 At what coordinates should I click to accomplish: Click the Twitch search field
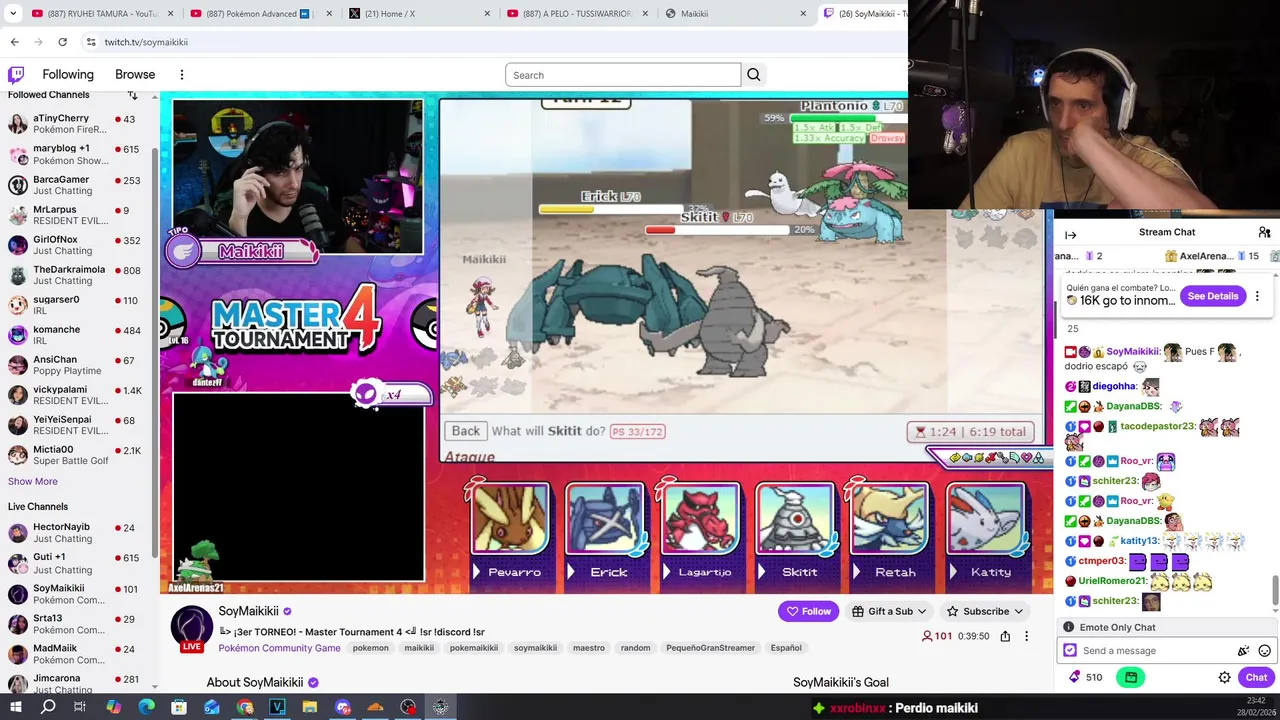click(x=623, y=75)
